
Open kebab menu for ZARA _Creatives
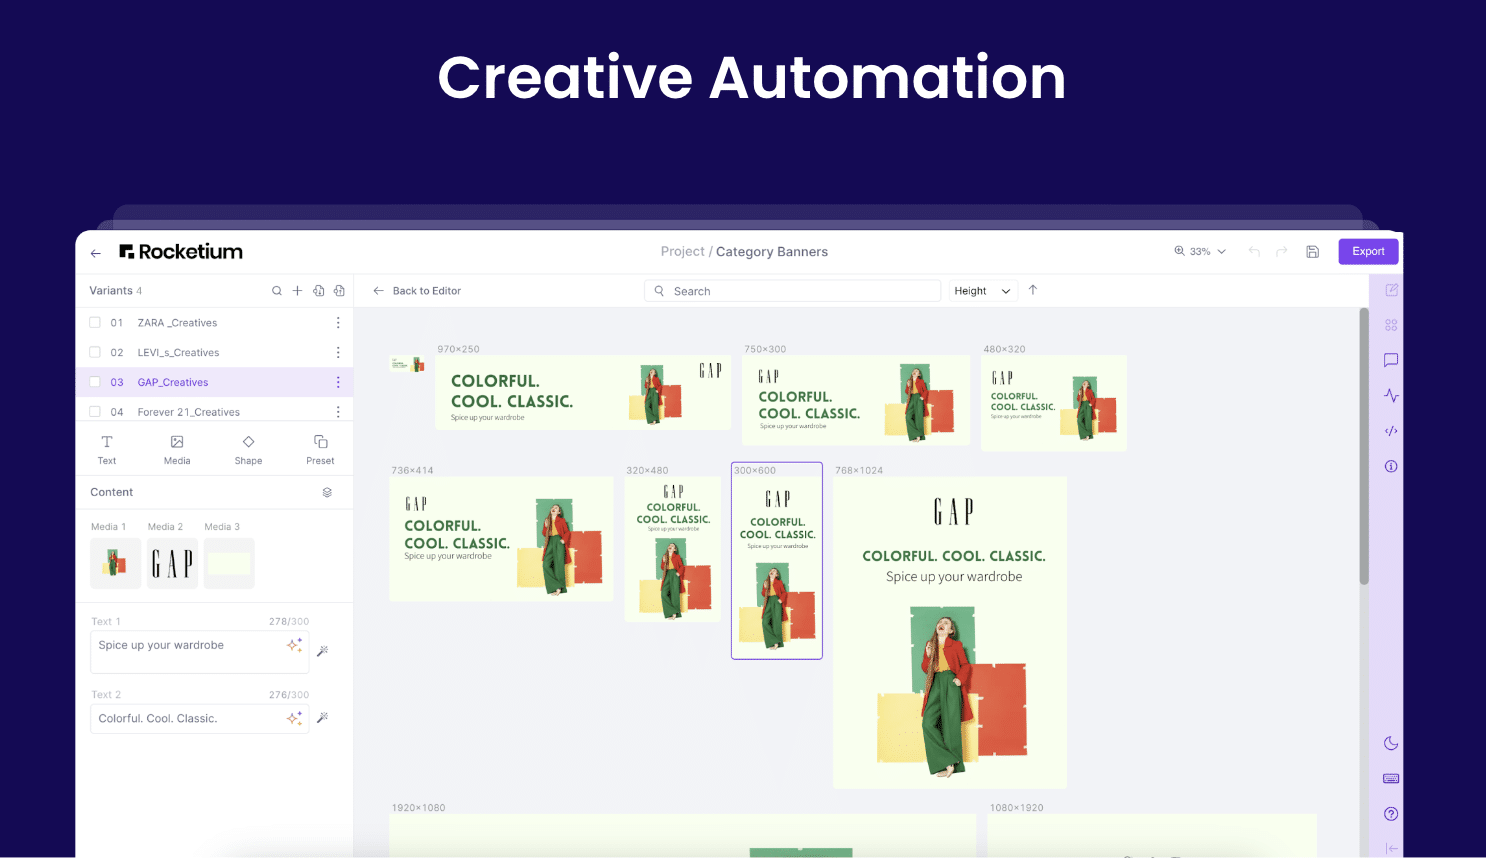coord(338,323)
